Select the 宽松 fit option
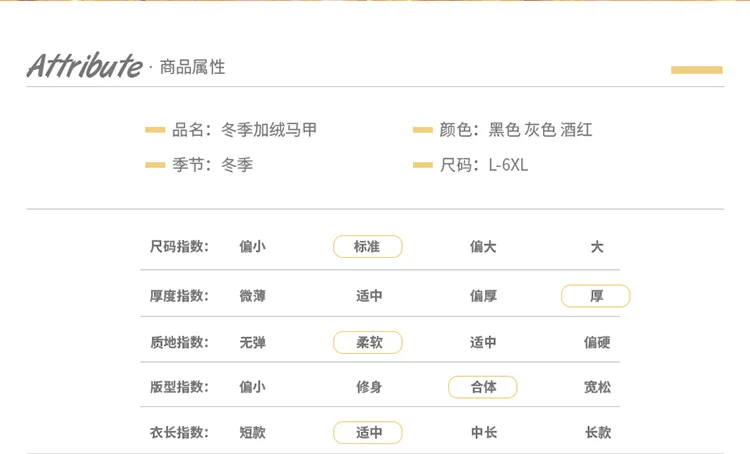This screenshot has height=454, width=750. tap(597, 387)
